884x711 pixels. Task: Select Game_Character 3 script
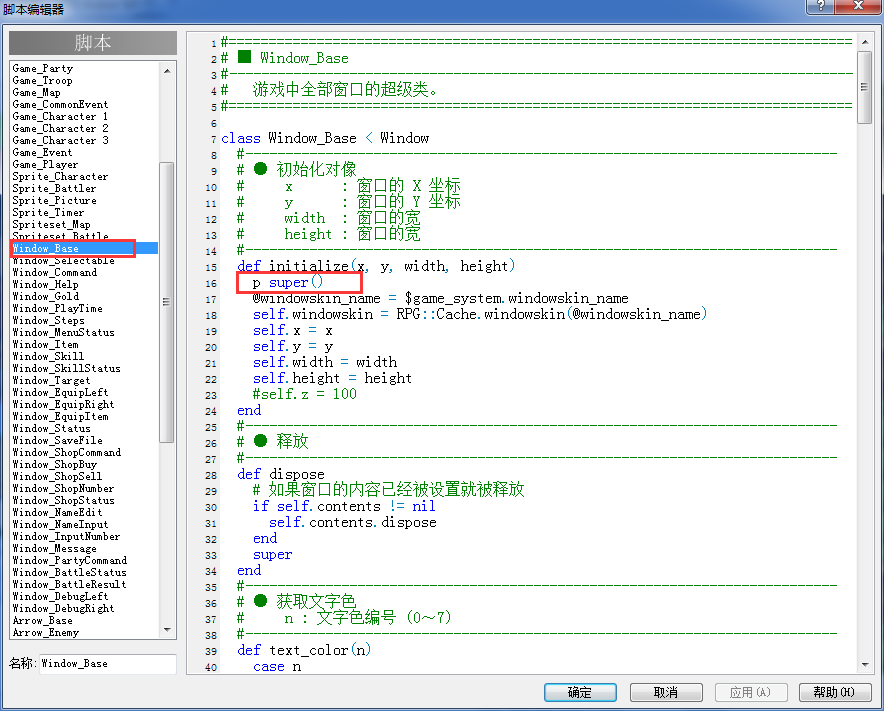60,140
